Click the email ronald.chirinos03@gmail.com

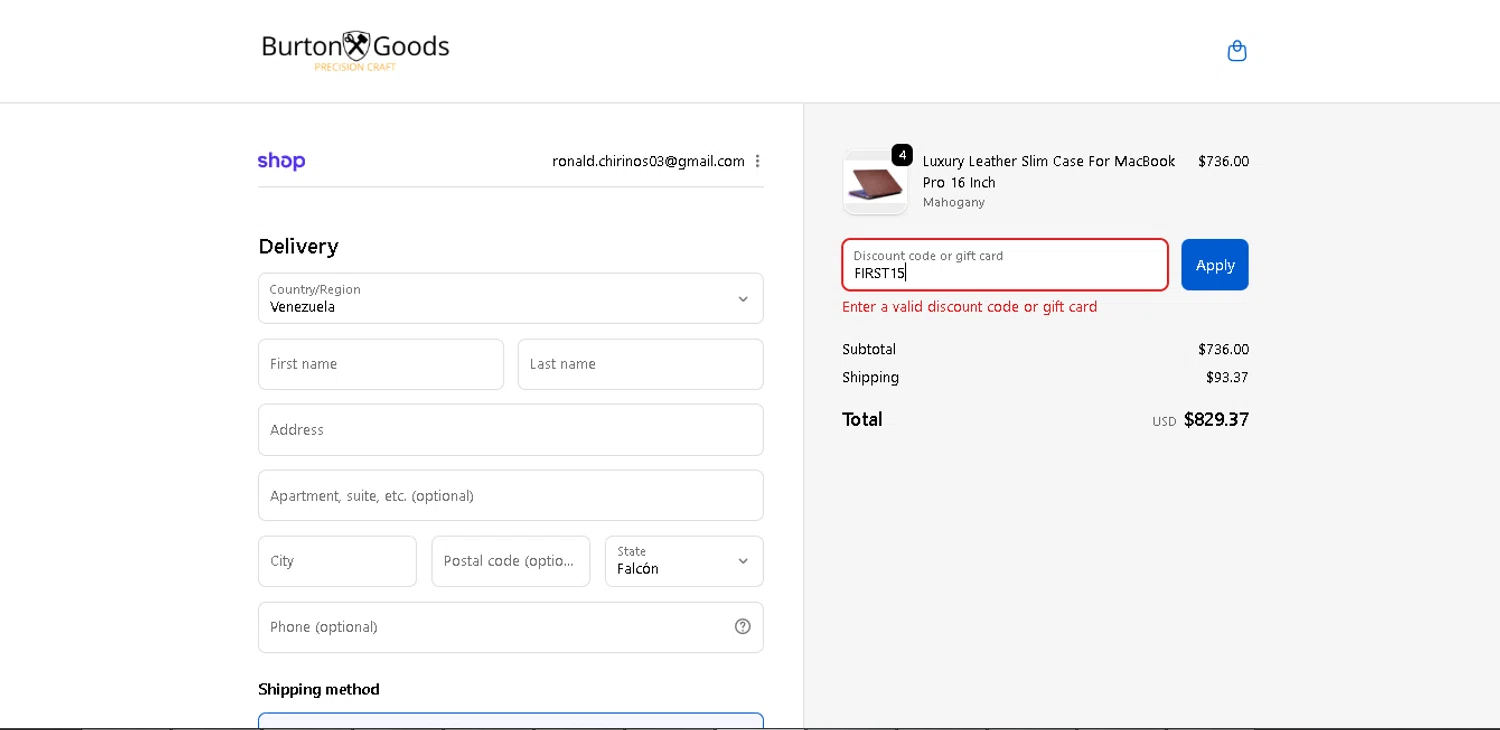[x=648, y=161]
